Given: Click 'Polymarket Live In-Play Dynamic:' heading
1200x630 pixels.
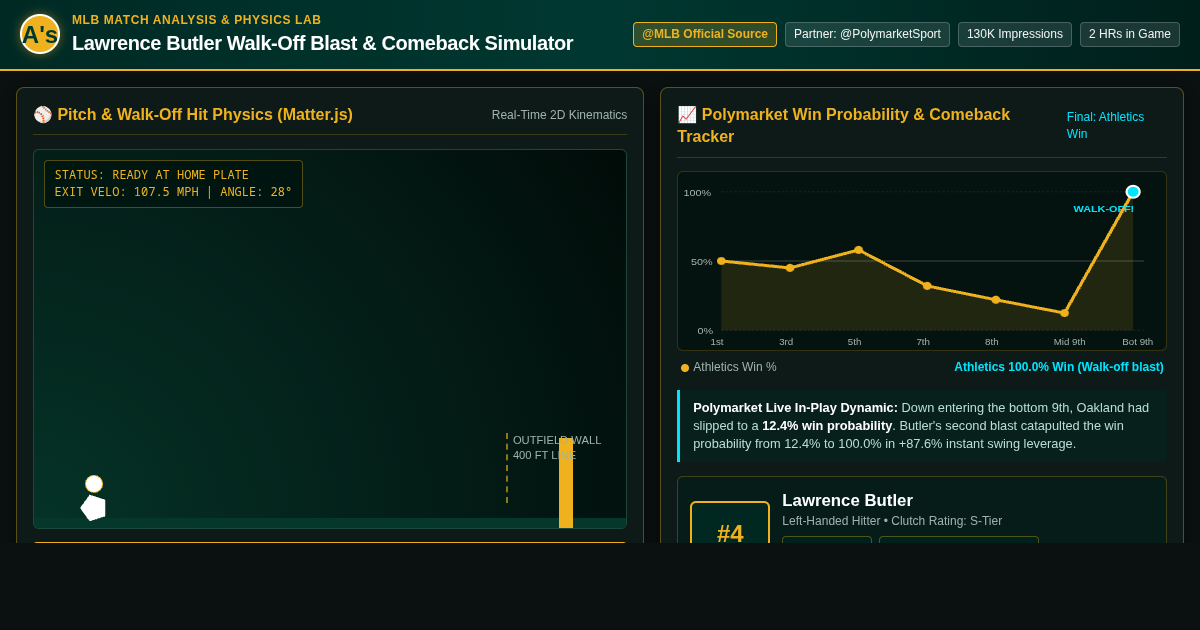Looking at the screenshot, I should pyautogui.click(x=796, y=407).
